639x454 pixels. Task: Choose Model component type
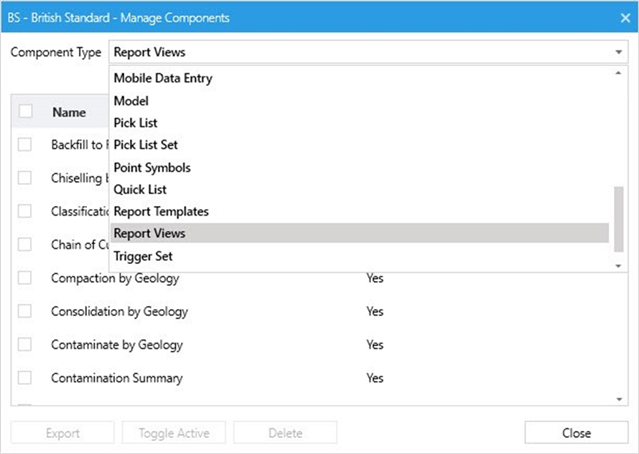(x=131, y=101)
